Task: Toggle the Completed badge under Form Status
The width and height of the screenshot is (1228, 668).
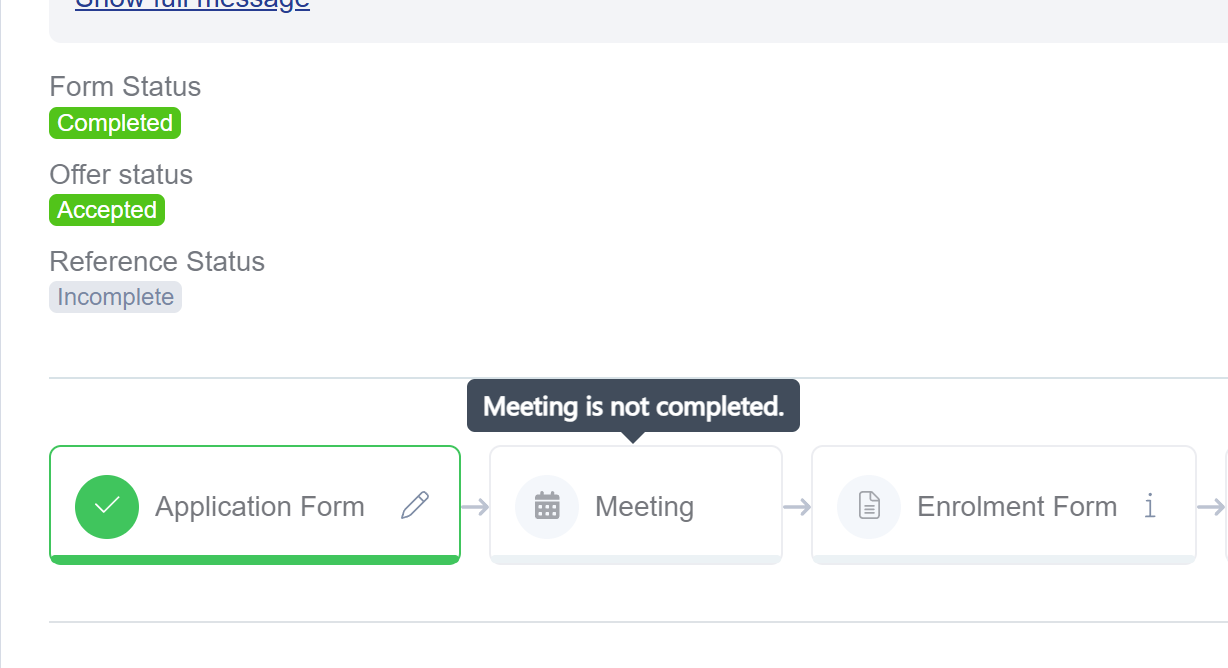Action: coord(114,123)
